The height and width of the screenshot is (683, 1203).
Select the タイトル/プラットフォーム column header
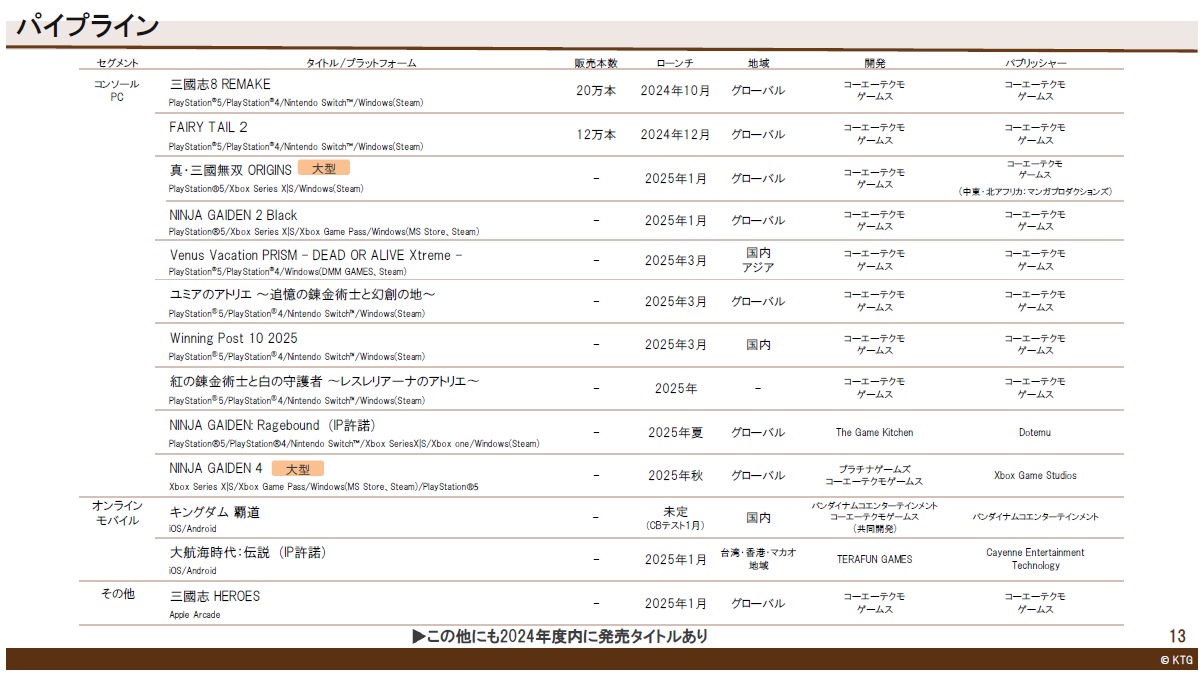click(x=361, y=63)
